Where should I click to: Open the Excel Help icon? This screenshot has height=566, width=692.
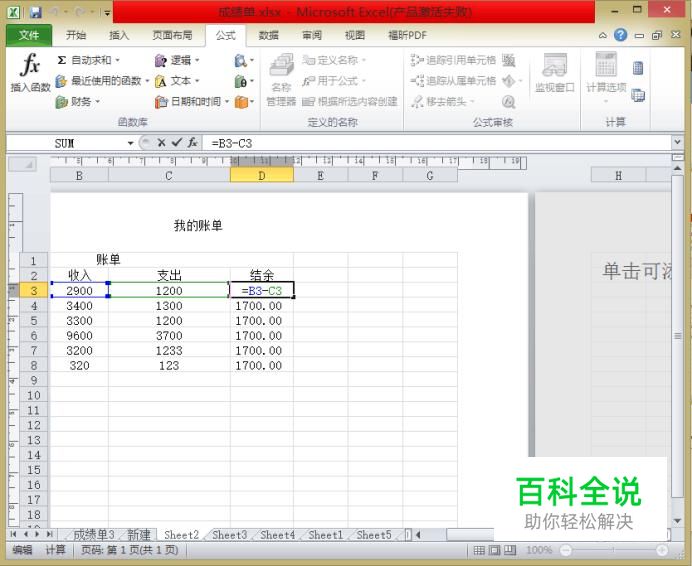tap(621, 35)
